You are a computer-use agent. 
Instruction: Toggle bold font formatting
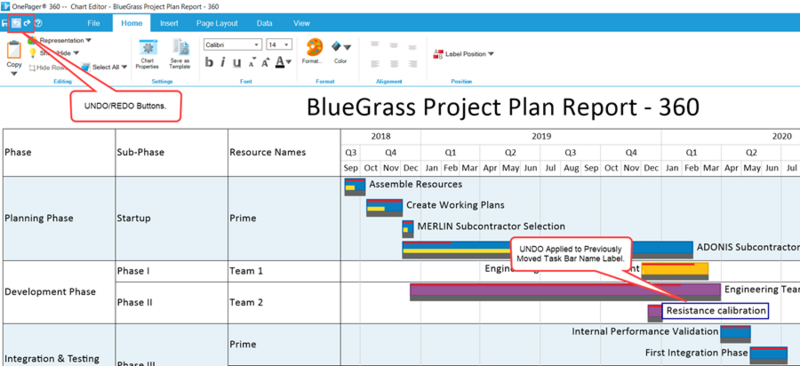(x=209, y=63)
